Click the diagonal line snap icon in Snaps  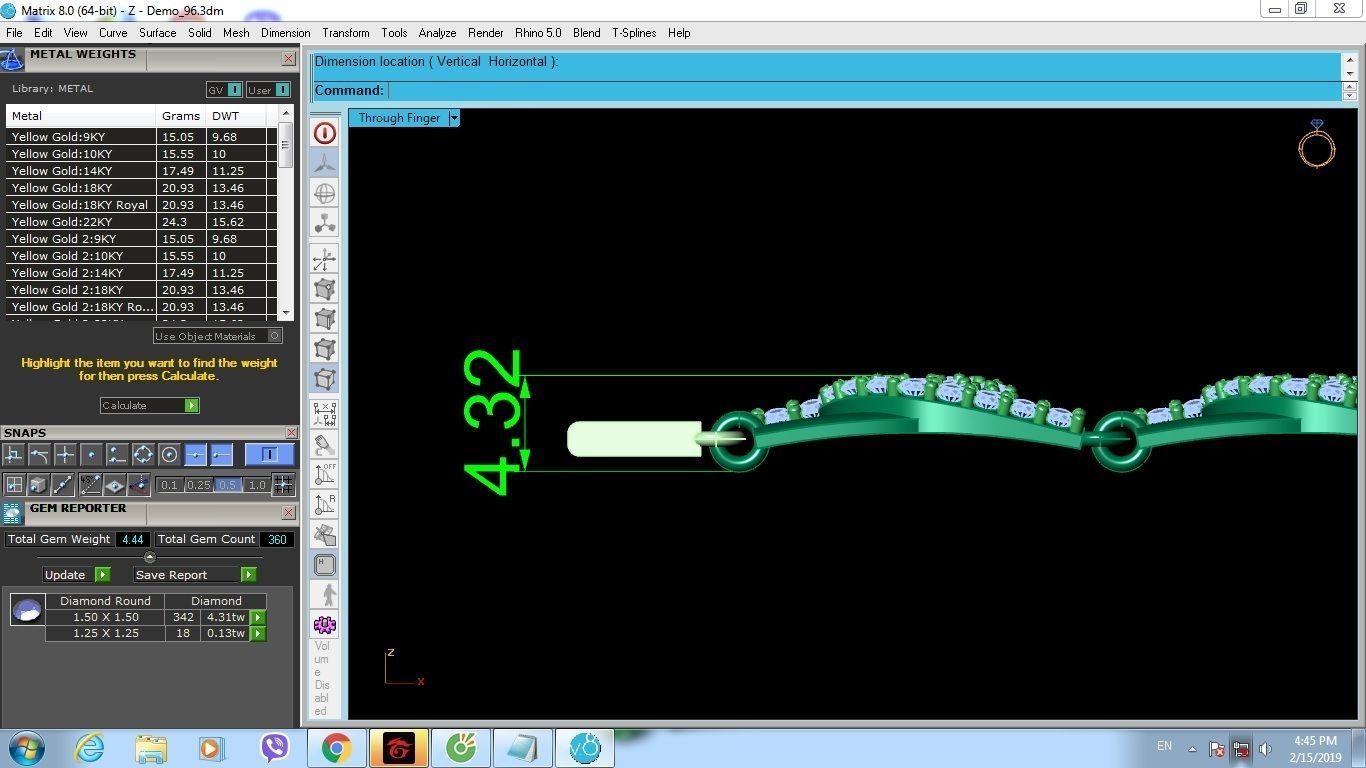pos(63,485)
